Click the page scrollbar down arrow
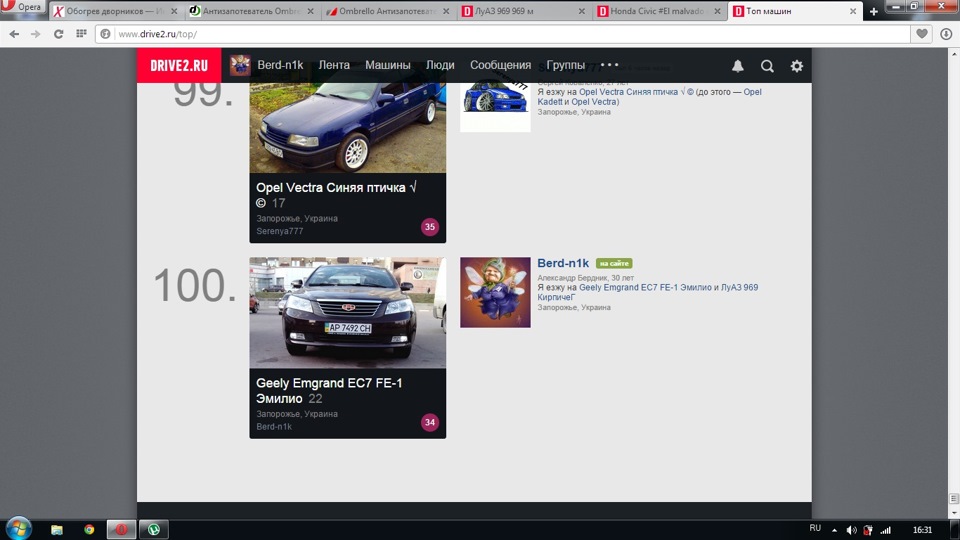This screenshot has width=960, height=540. (x=954, y=513)
